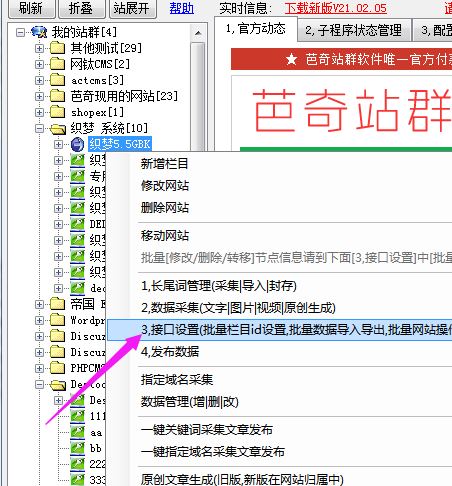
Task: Expand the 其他测试[29] folder
Action: click(x=39, y=48)
